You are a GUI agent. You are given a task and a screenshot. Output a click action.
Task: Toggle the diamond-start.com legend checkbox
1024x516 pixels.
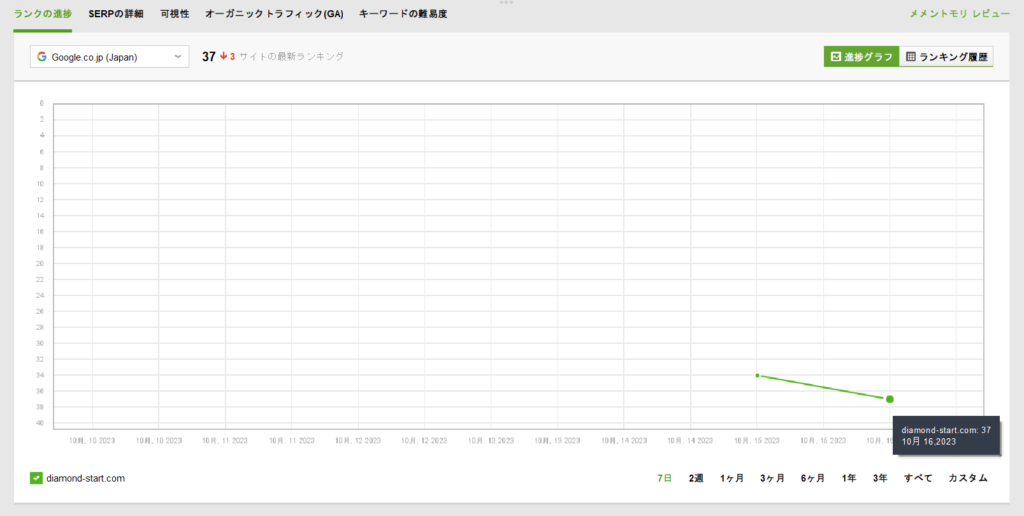coord(36,478)
